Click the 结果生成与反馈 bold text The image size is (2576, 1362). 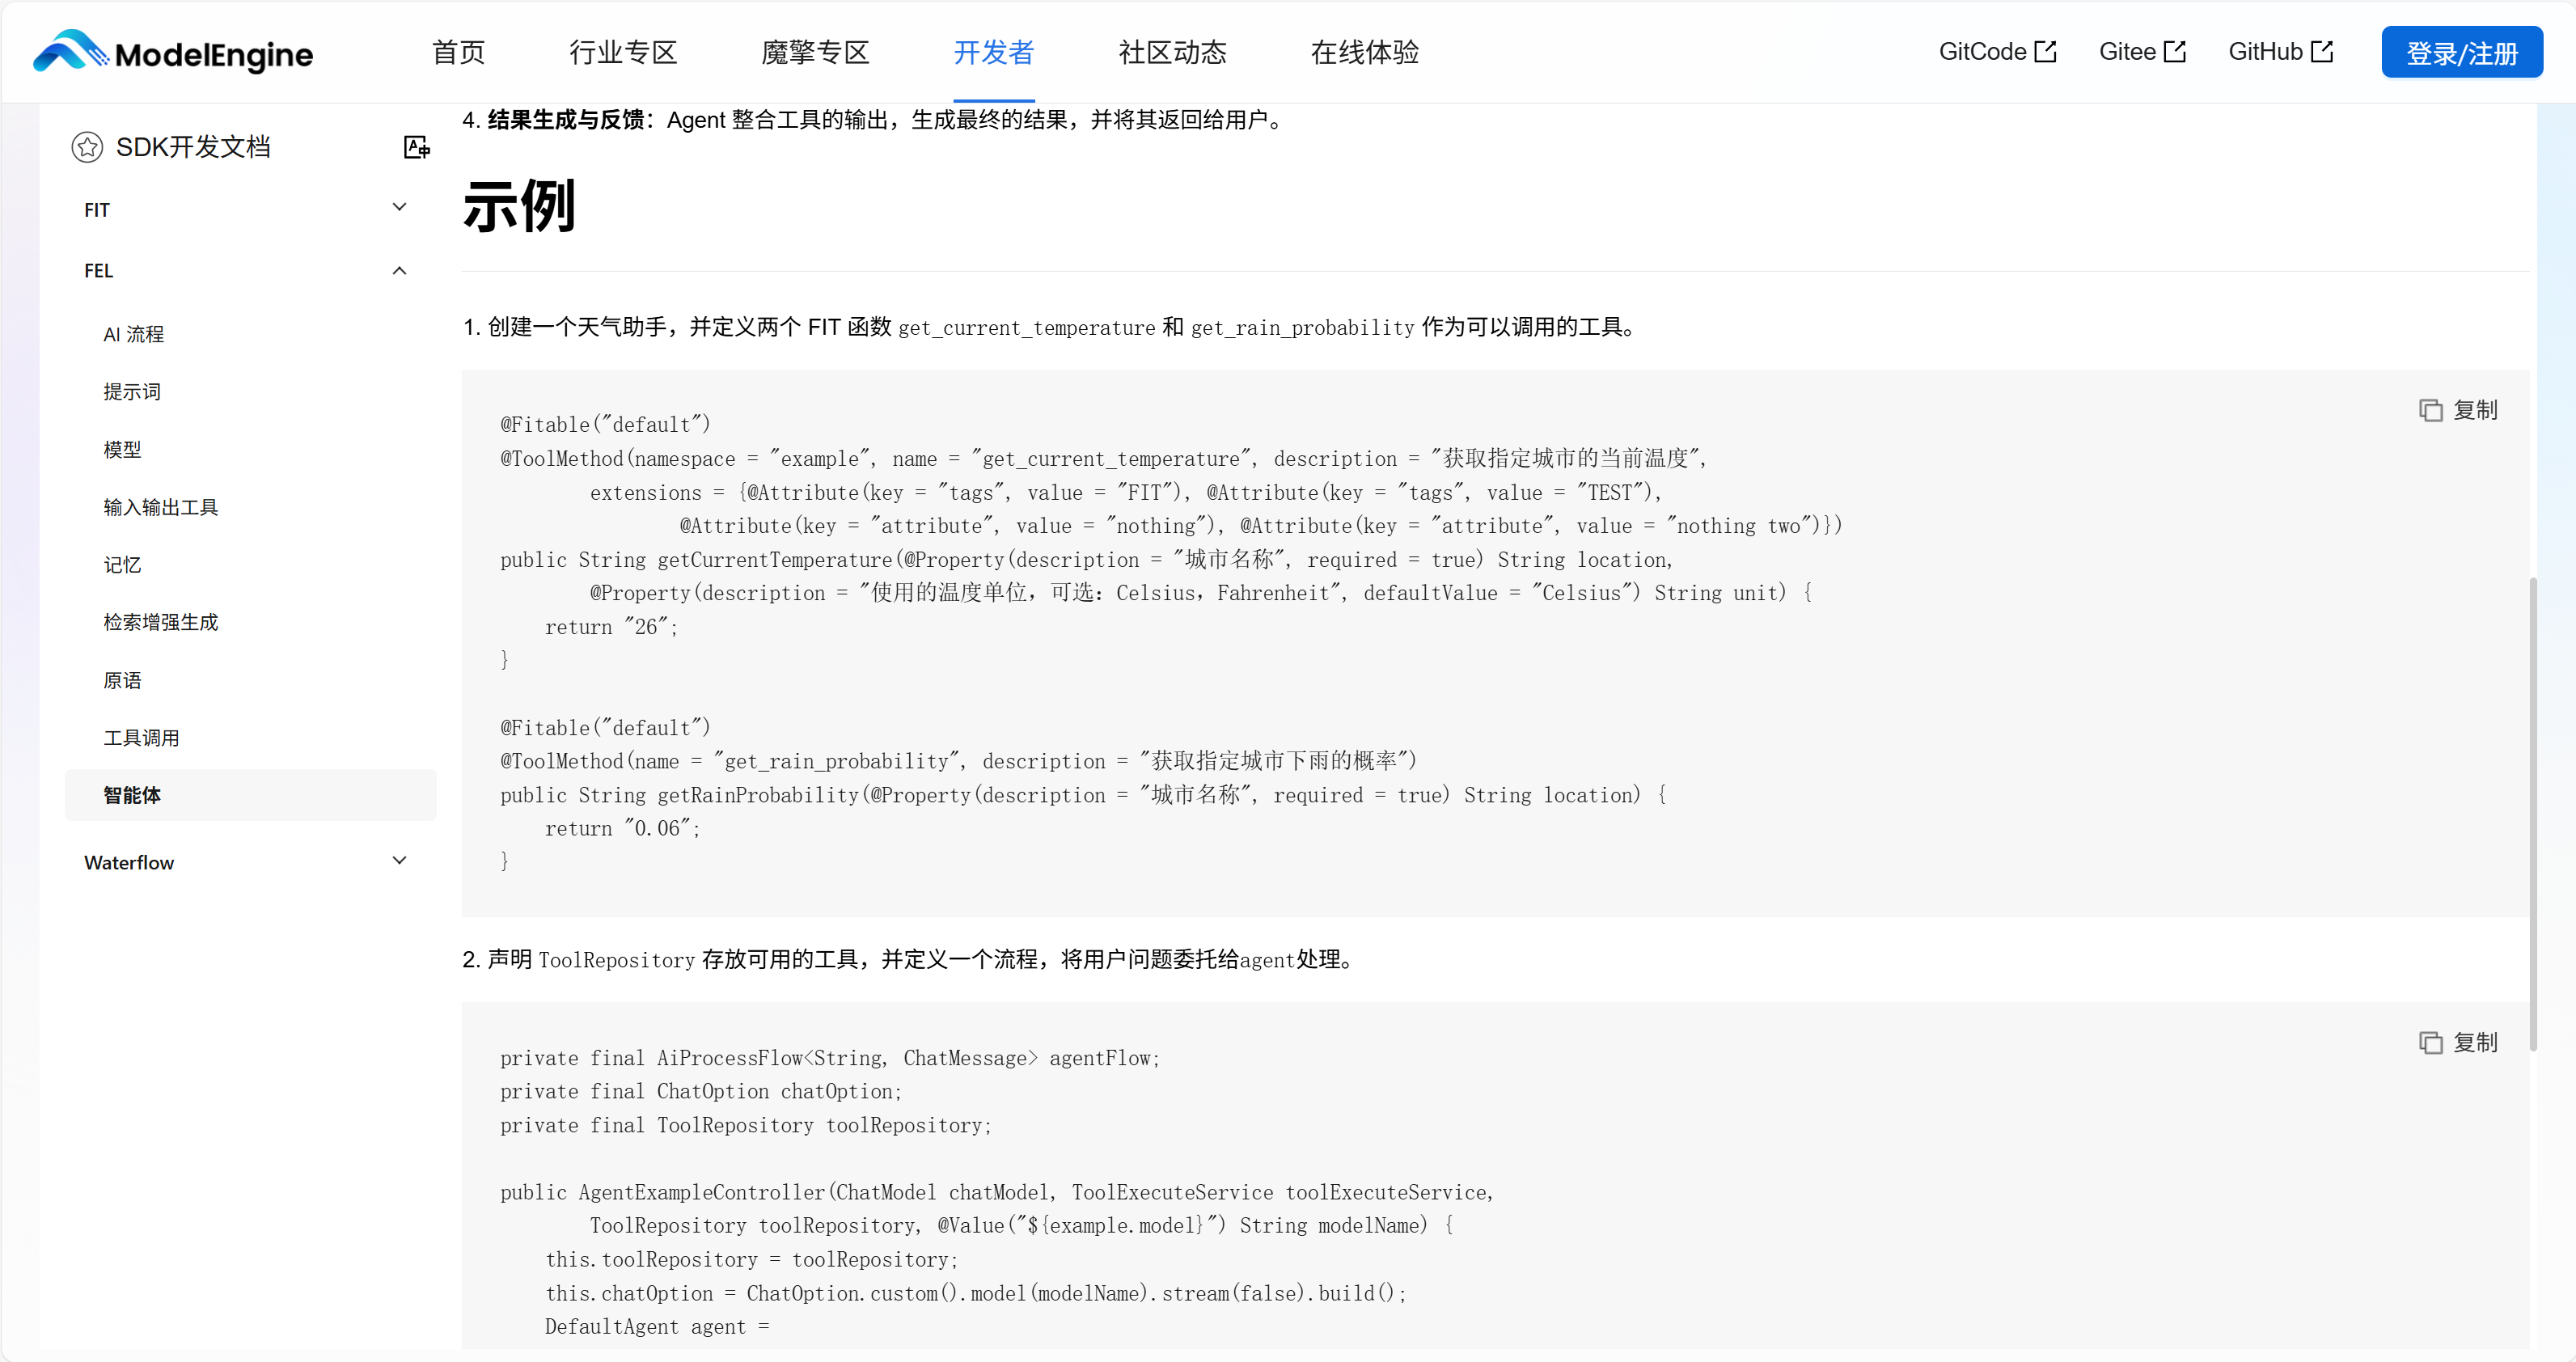point(566,120)
